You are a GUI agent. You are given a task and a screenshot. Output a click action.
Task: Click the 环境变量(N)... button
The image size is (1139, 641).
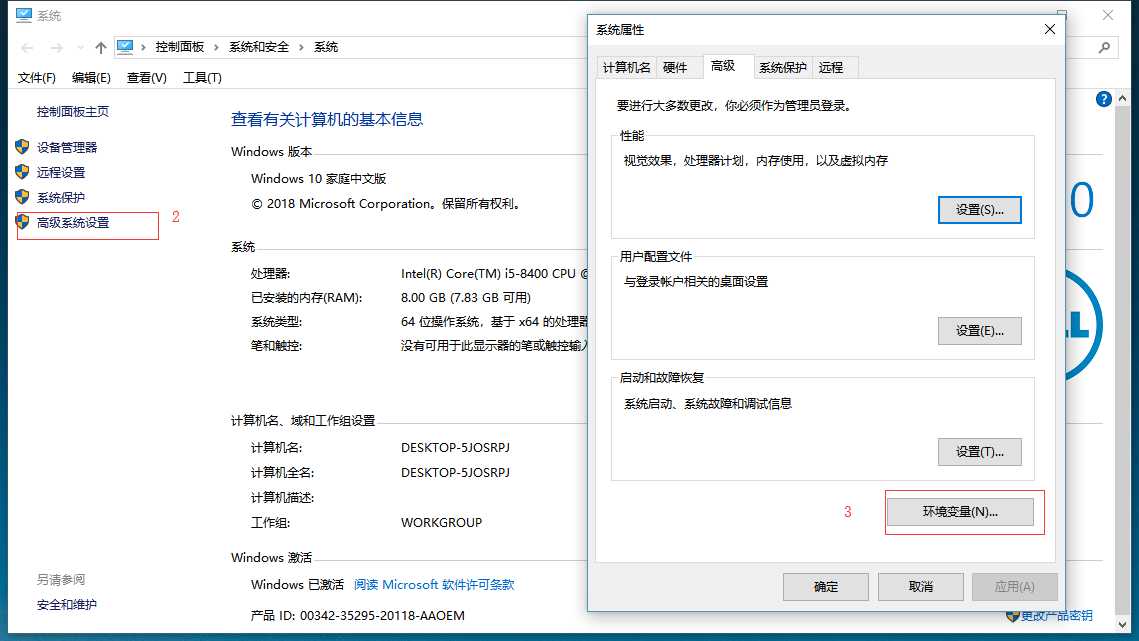coord(960,512)
